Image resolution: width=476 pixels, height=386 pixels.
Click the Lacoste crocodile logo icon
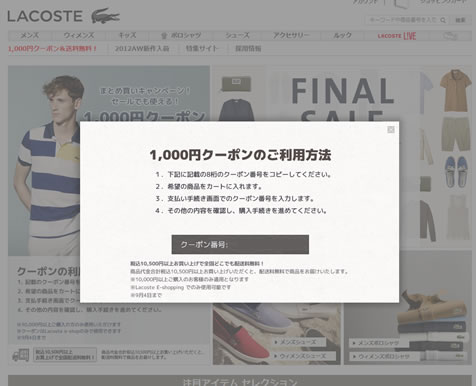(105, 16)
